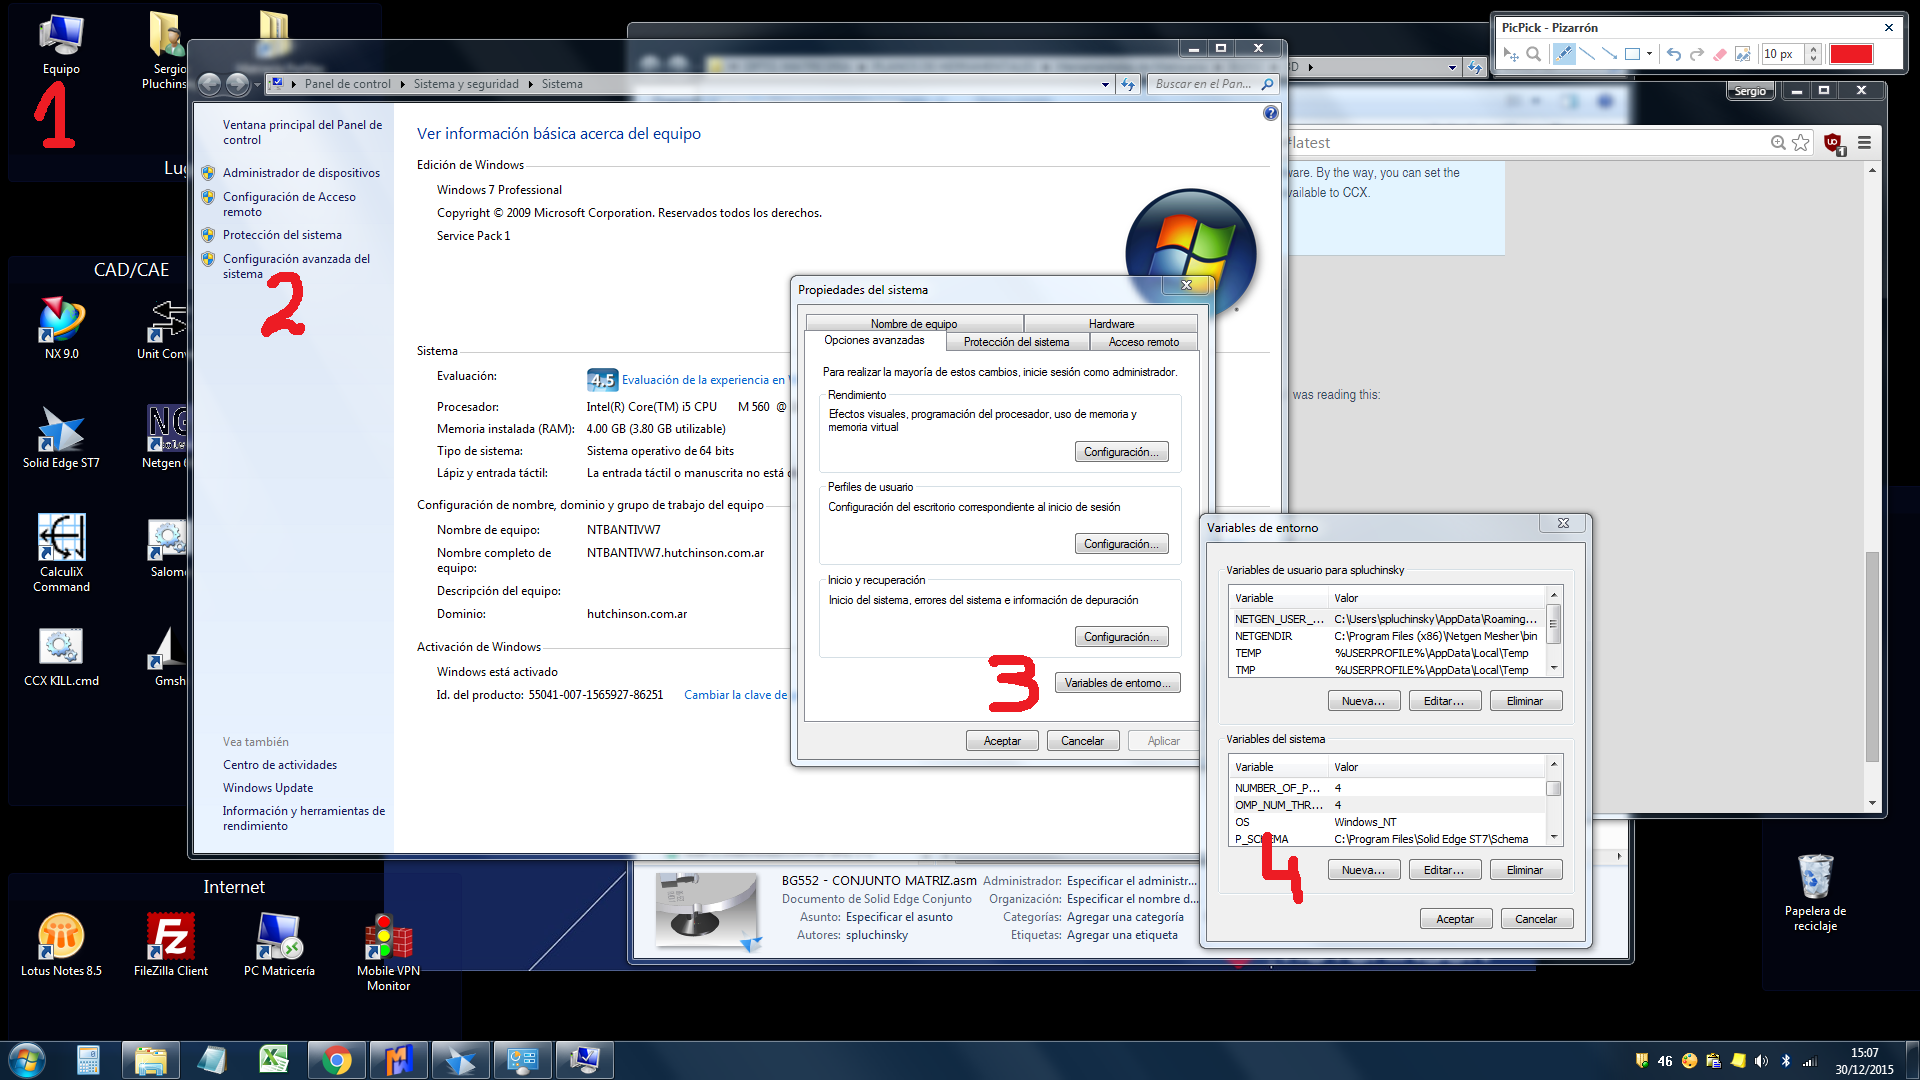Viewport: 1920px width, 1080px height.
Task: Click the Chrome page vertical scrollbar thumb
Action: pyautogui.click(x=1872, y=656)
